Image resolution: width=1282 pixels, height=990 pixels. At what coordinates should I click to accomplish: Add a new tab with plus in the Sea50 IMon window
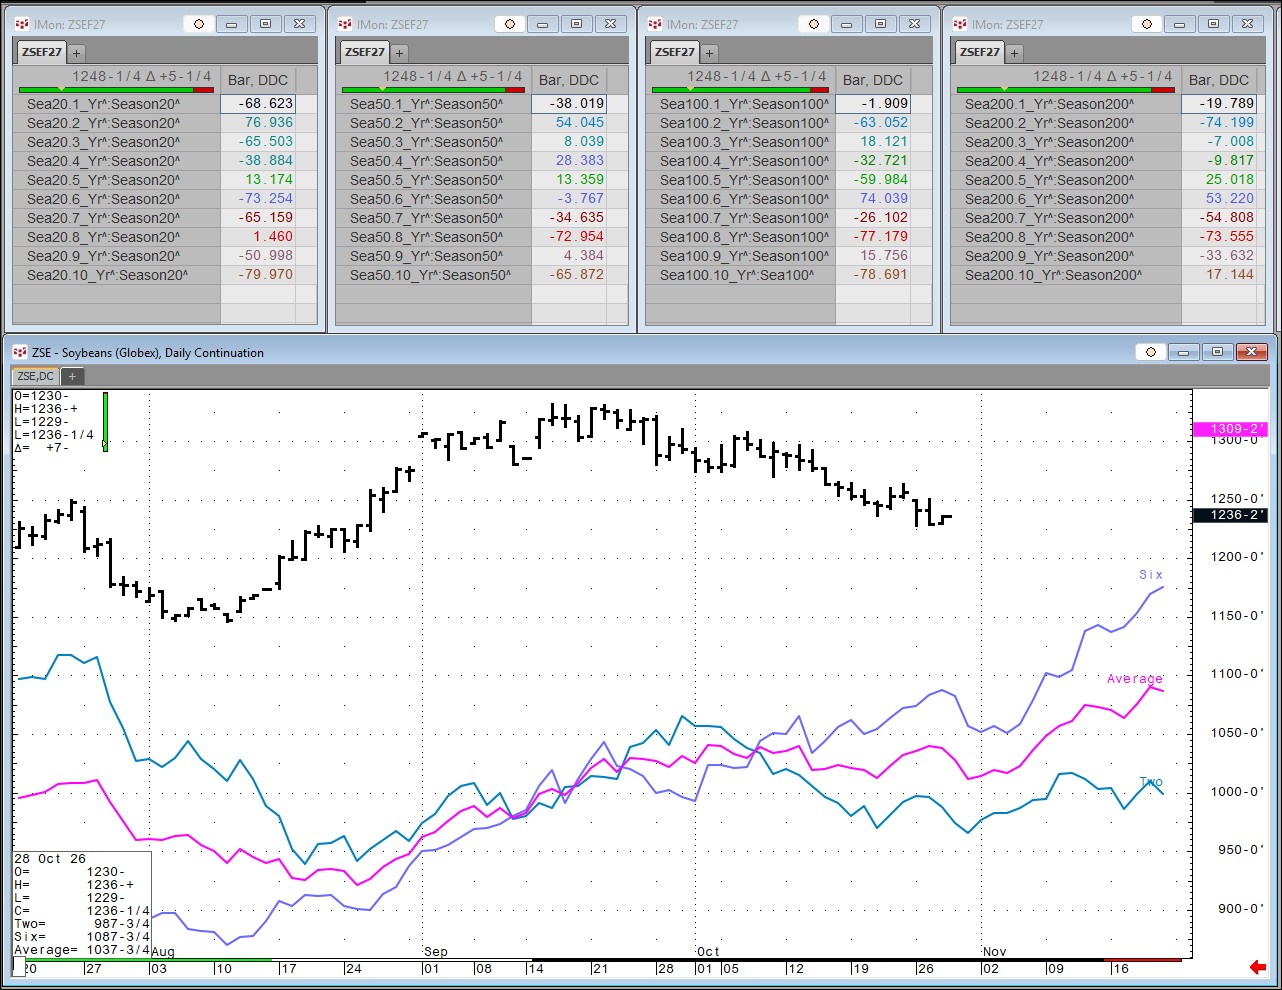coord(399,52)
